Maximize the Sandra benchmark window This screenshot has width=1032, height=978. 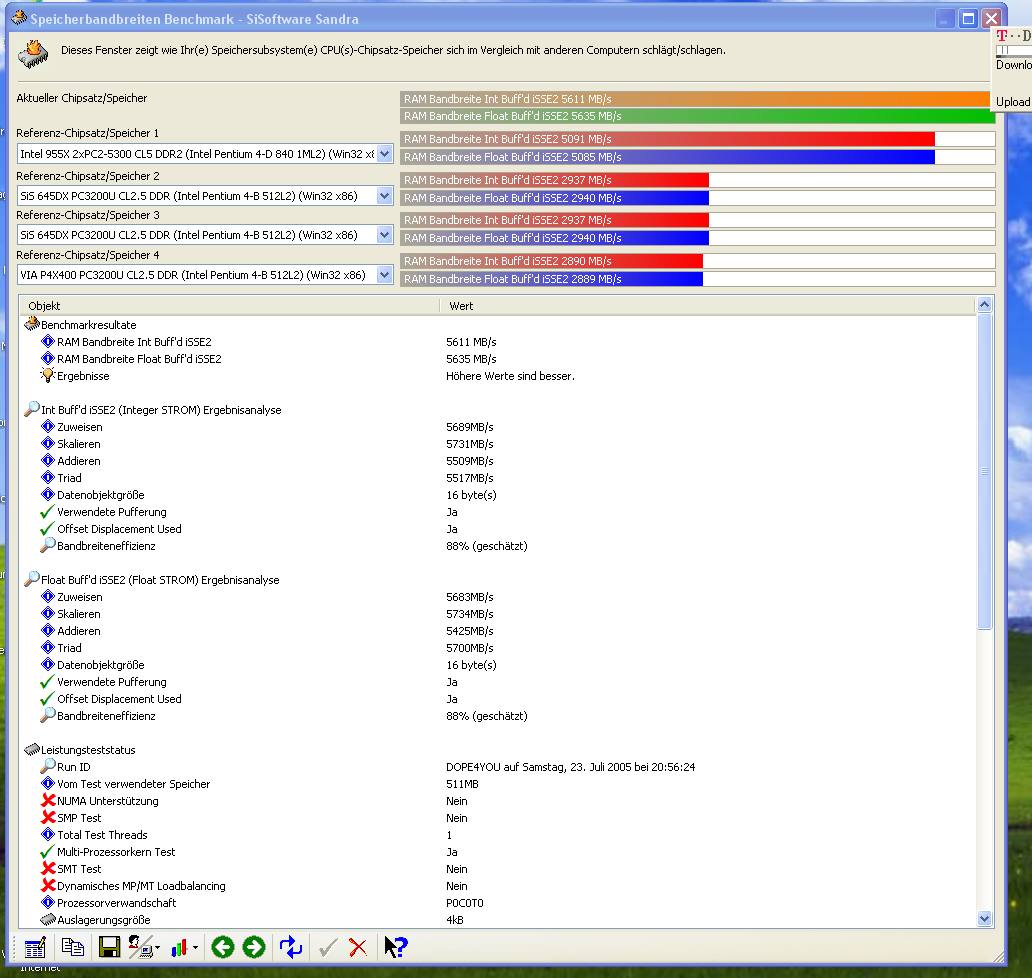968,18
